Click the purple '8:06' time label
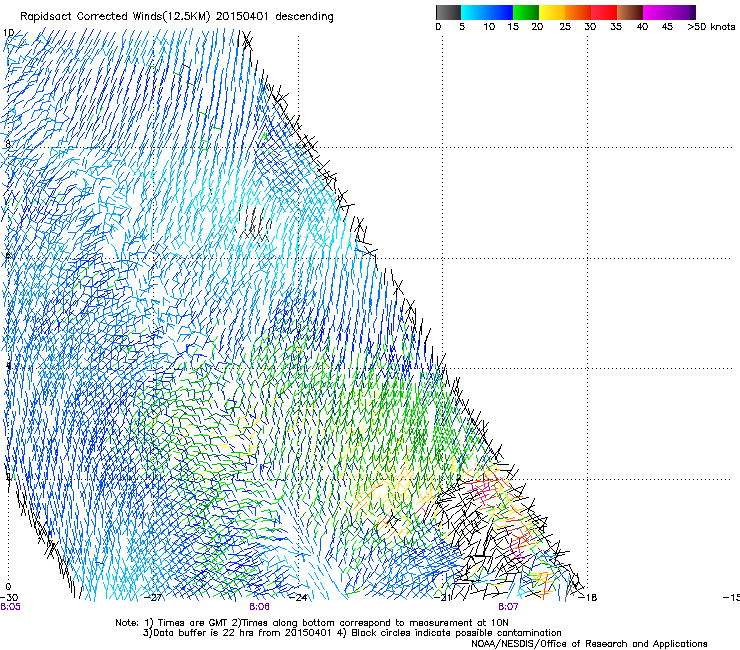 pos(260,607)
